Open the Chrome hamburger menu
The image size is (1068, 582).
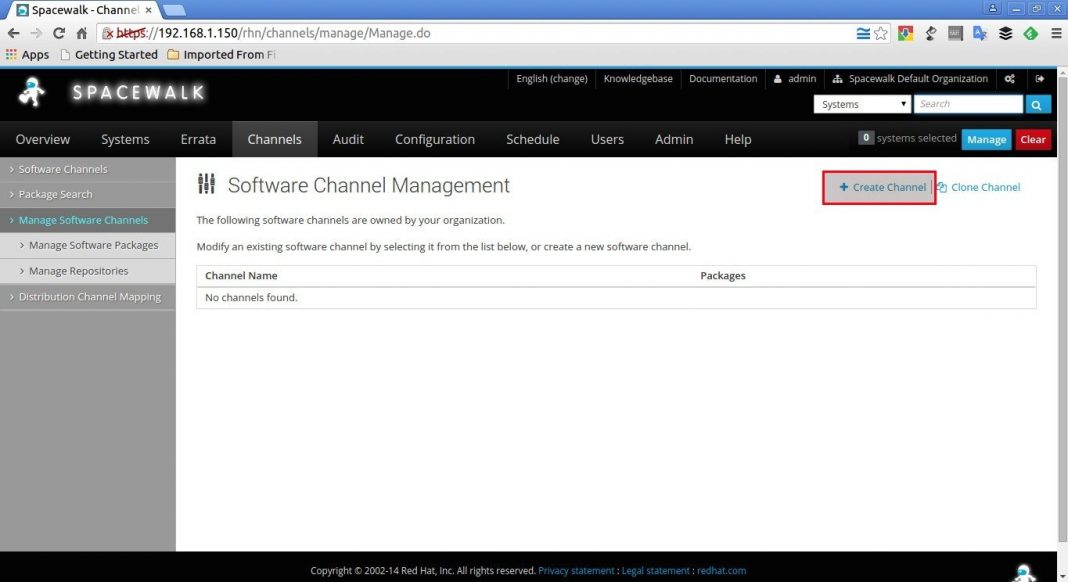(x=1057, y=32)
